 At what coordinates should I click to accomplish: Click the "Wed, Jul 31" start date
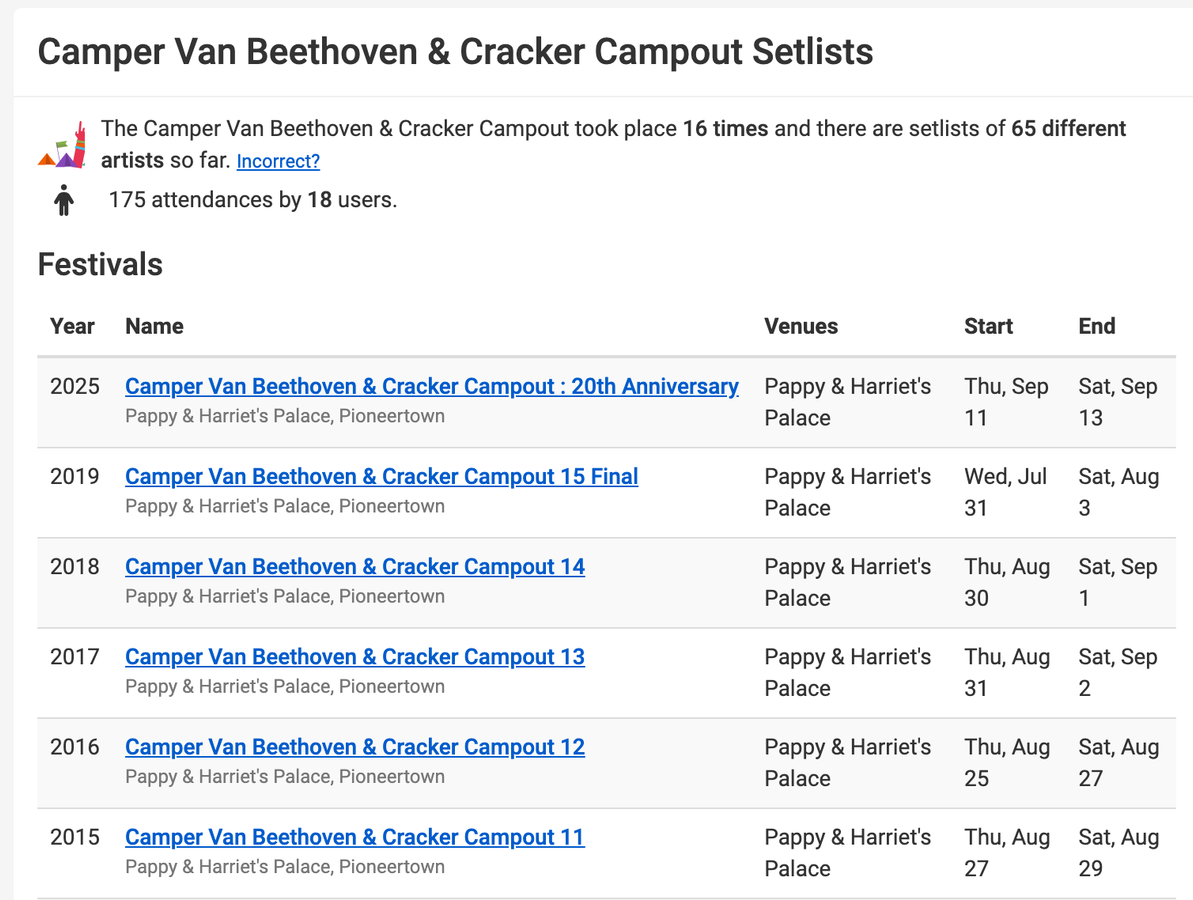coord(1004,492)
